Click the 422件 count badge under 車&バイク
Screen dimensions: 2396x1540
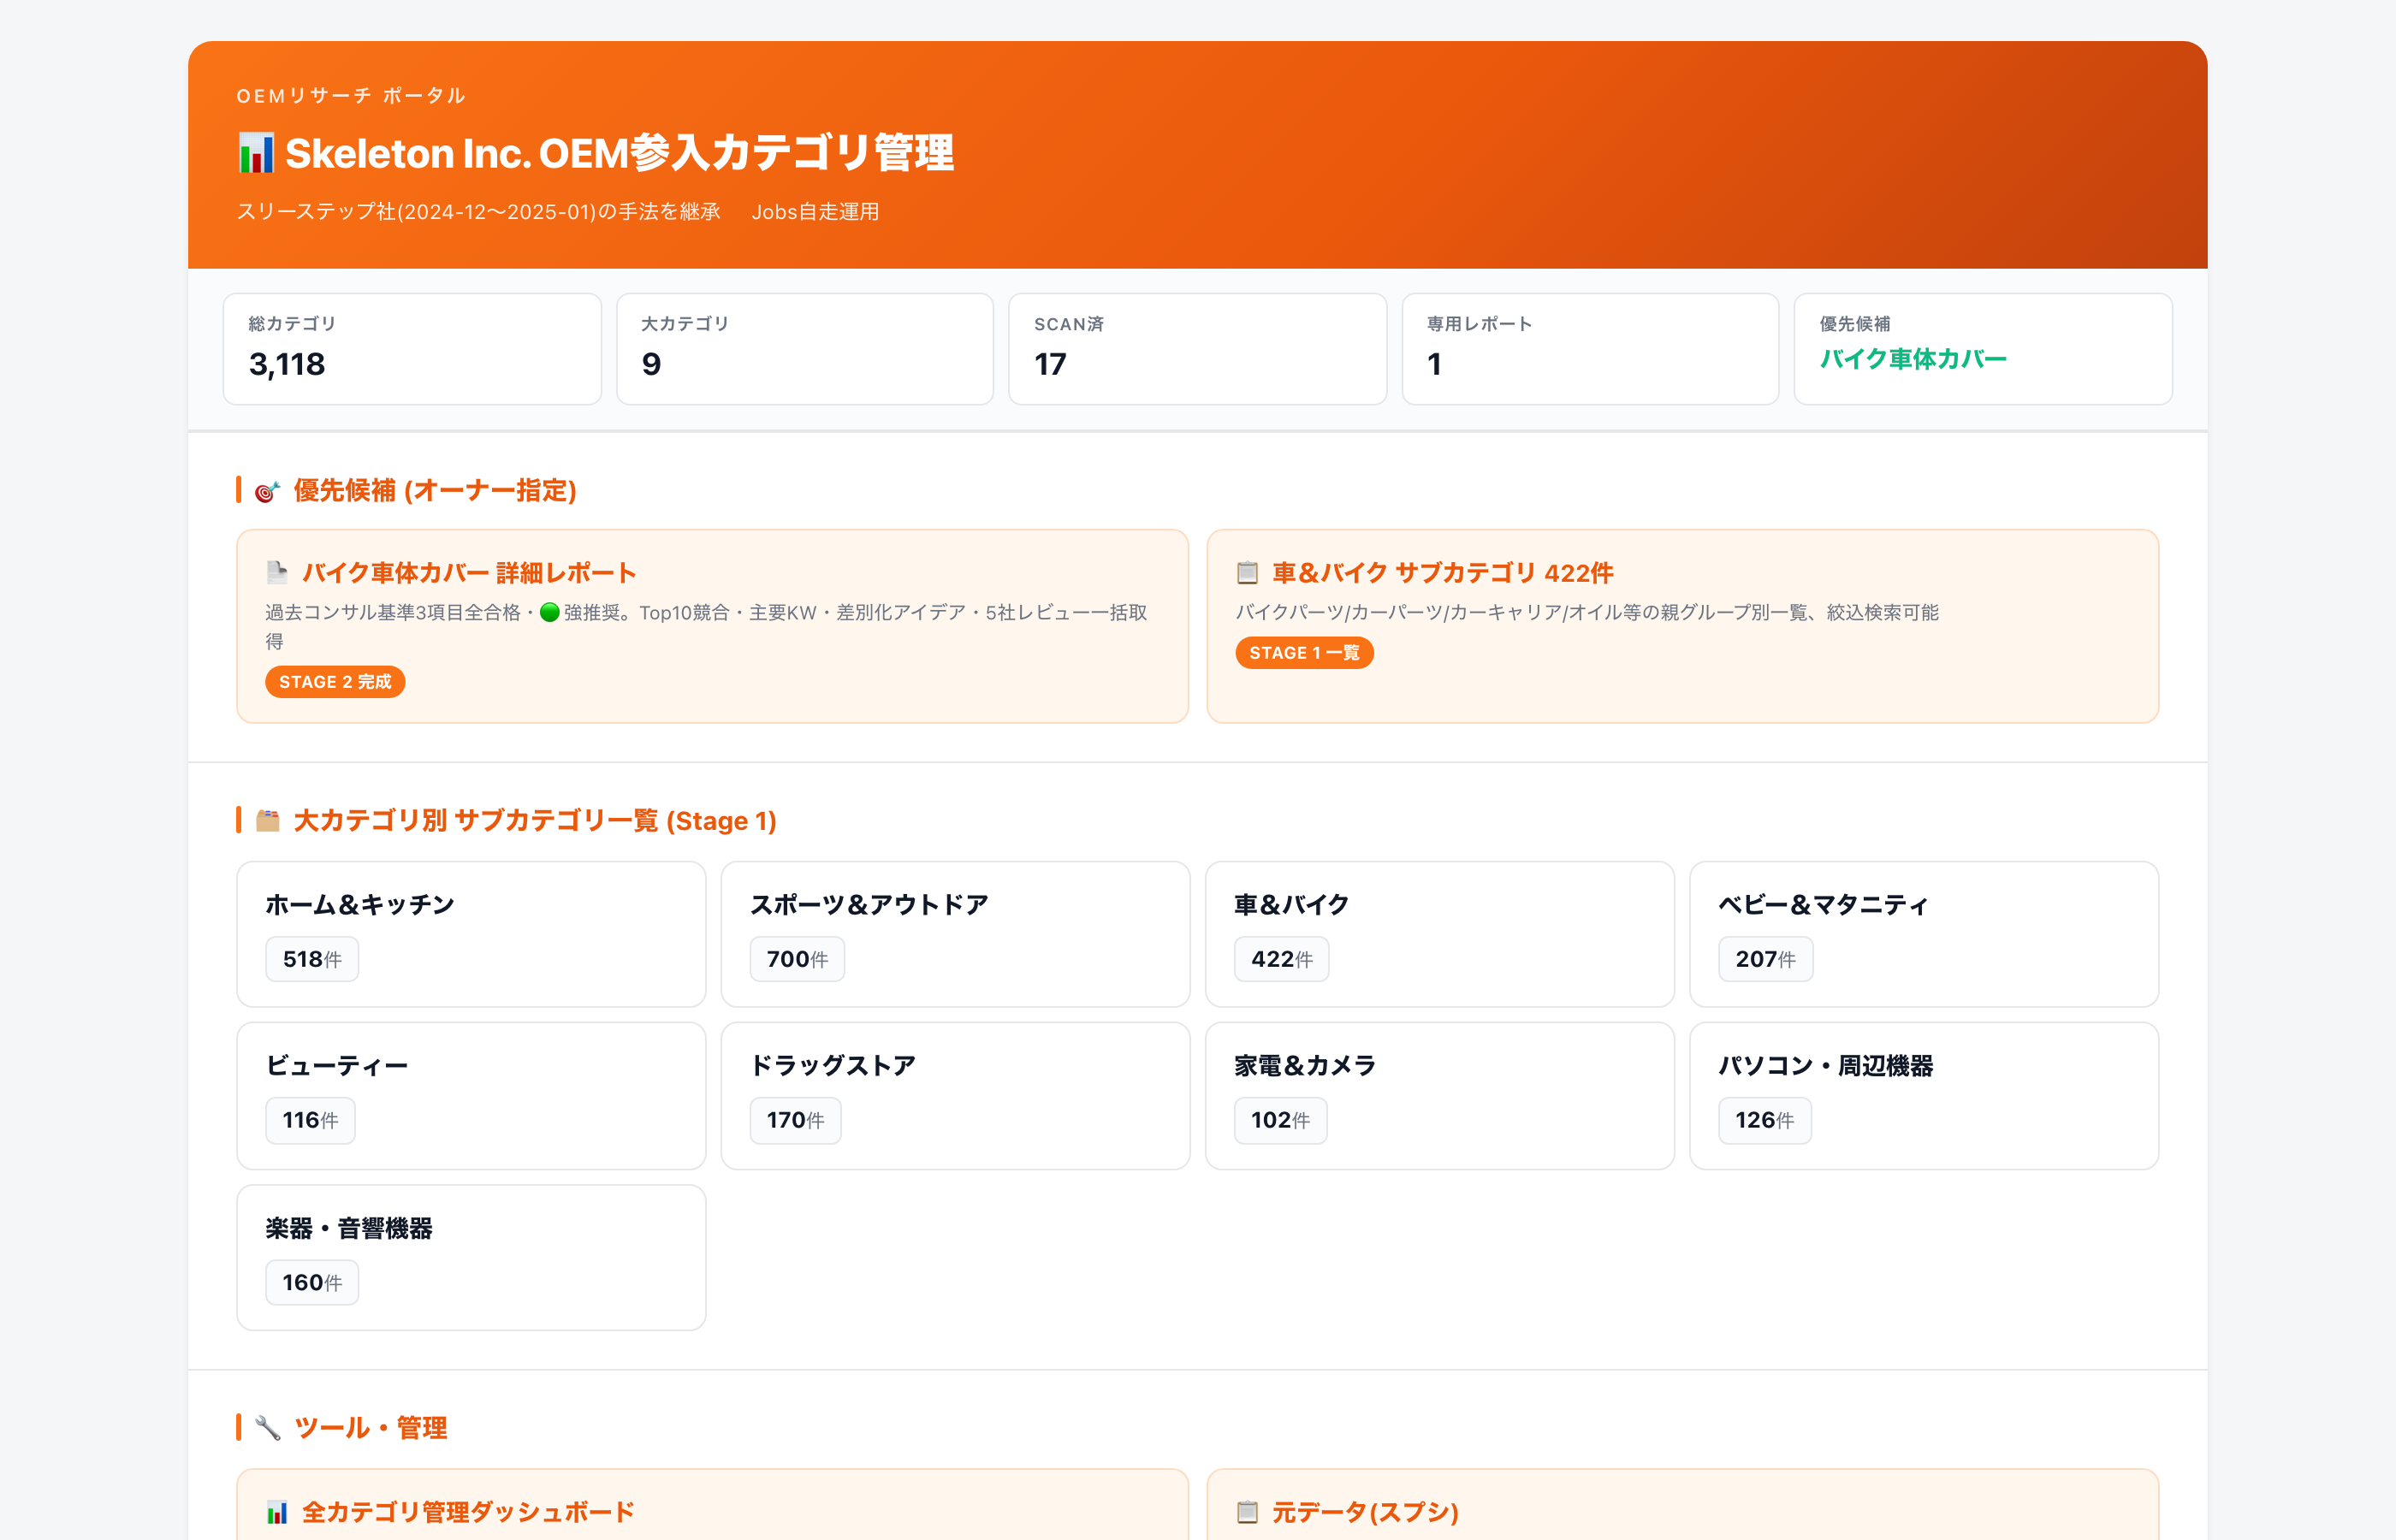pyautogui.click(x=1281, y=959)
